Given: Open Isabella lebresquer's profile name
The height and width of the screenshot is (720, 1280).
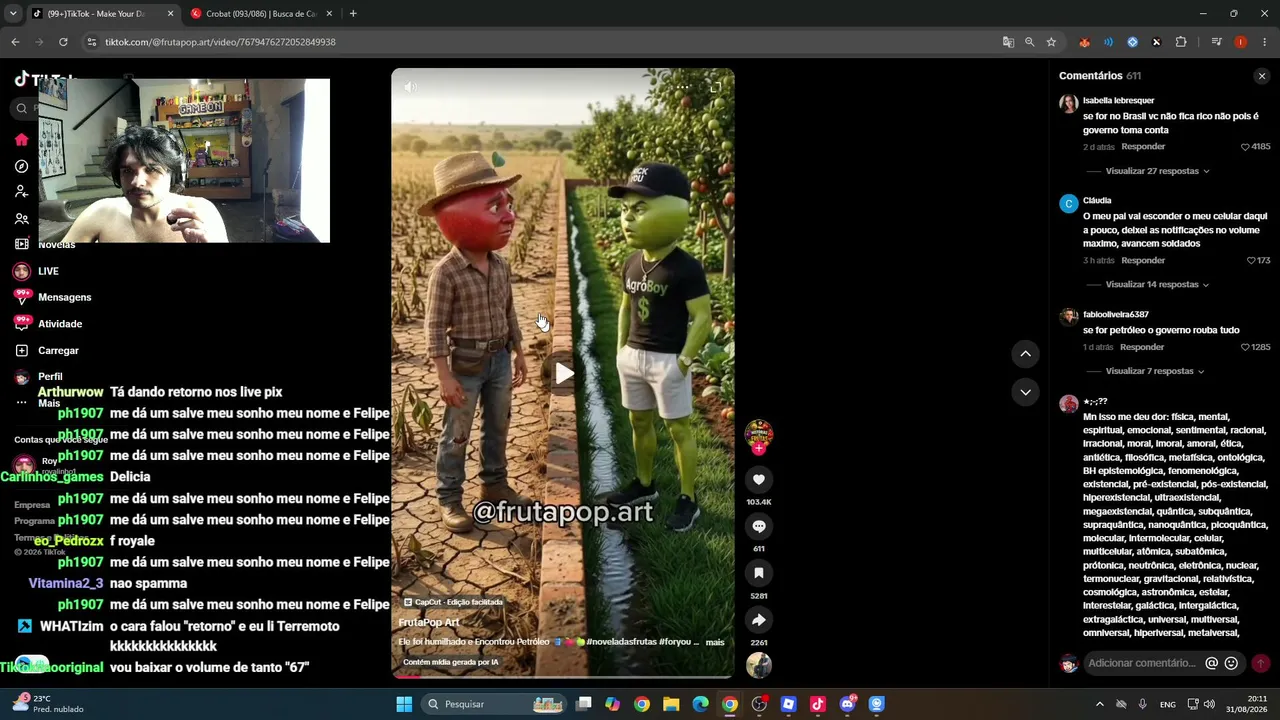Looking at the screenshot, I should coord(1118,101).
